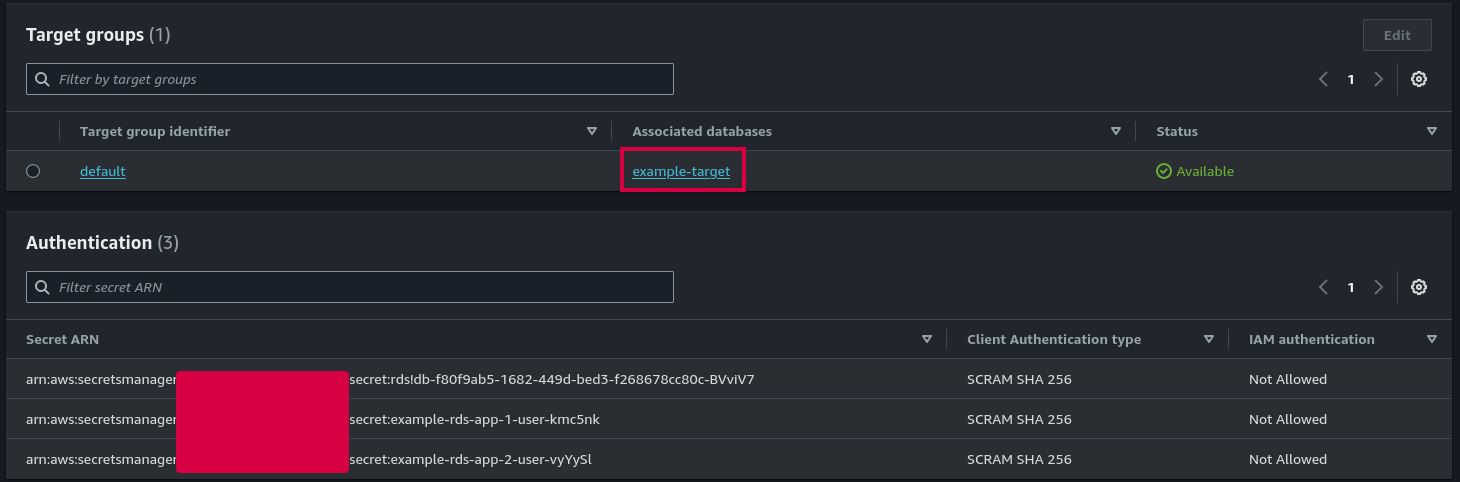
Task: Sort by Secret ARN column arrow
Action: (x=927, y=339)
